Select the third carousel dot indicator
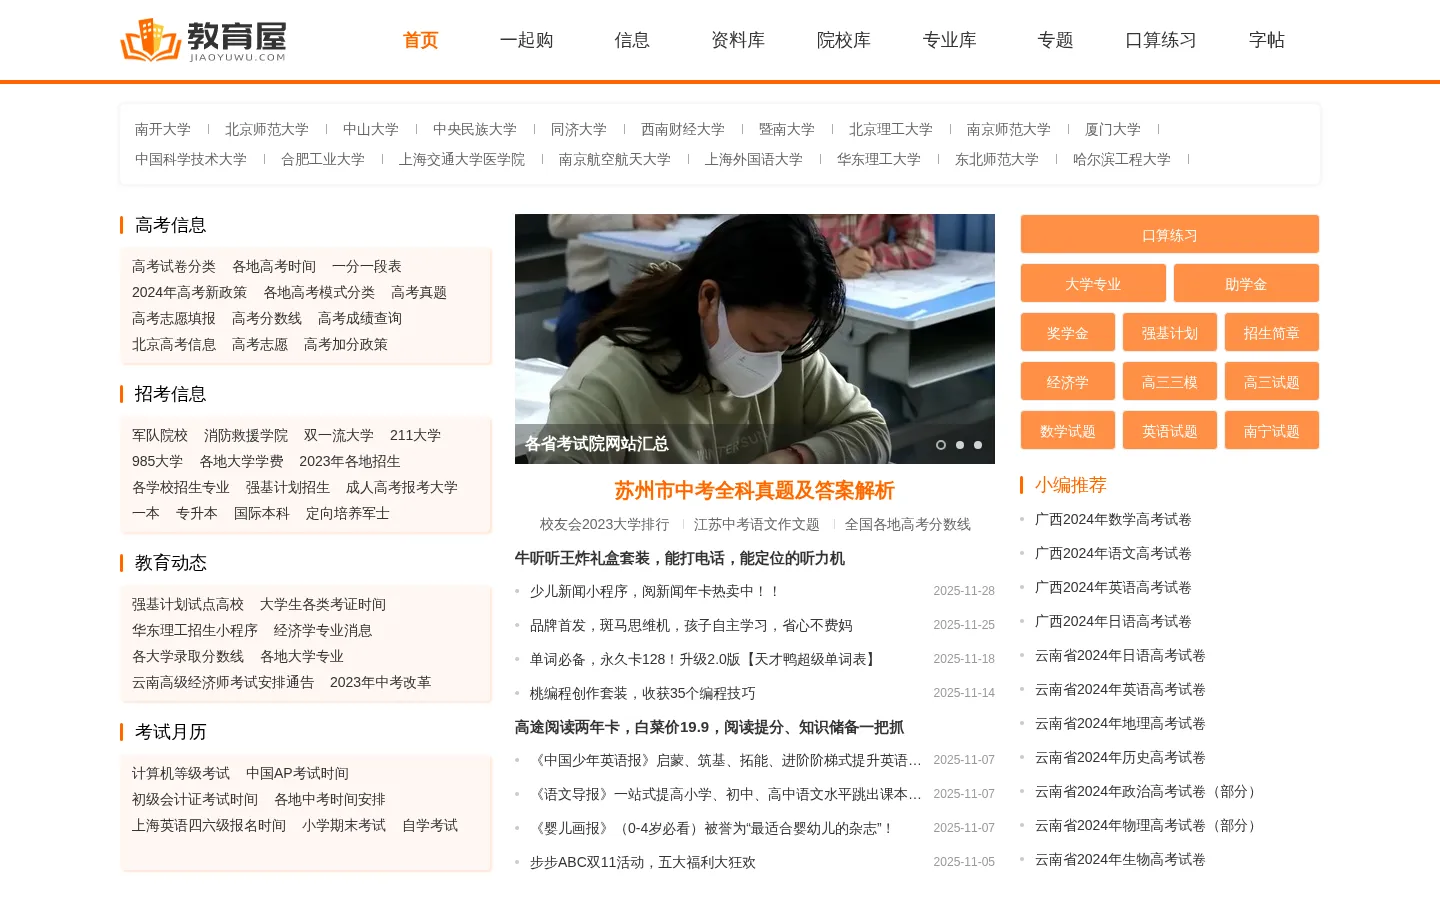Viewport: 1440px width, 900px height. pyautogui.click(x=978, y=445)
